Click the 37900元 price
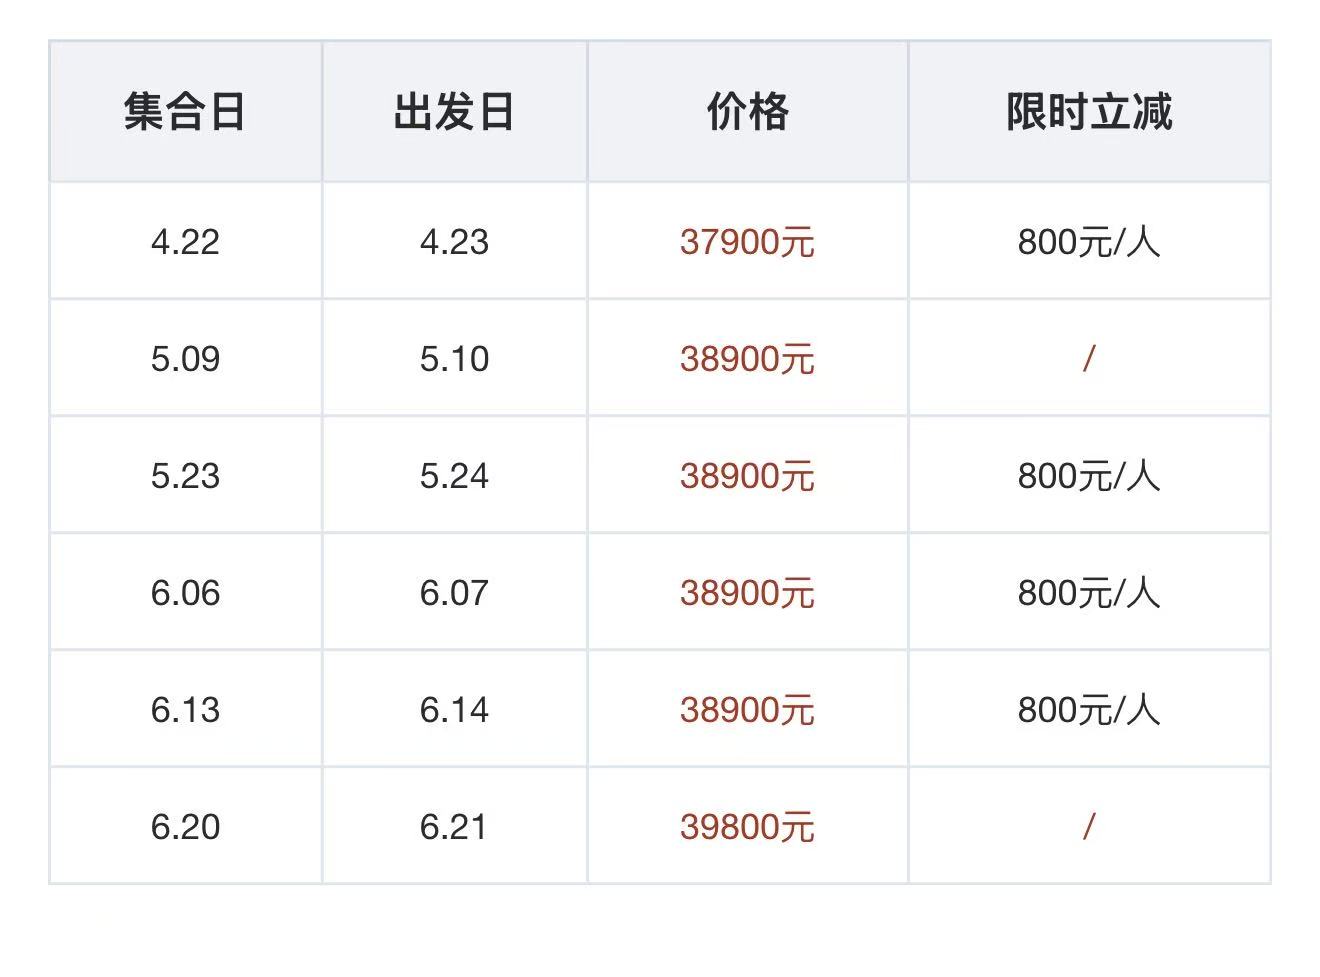The width and height of the screenshot is (1320, 977). click(747, 242)
